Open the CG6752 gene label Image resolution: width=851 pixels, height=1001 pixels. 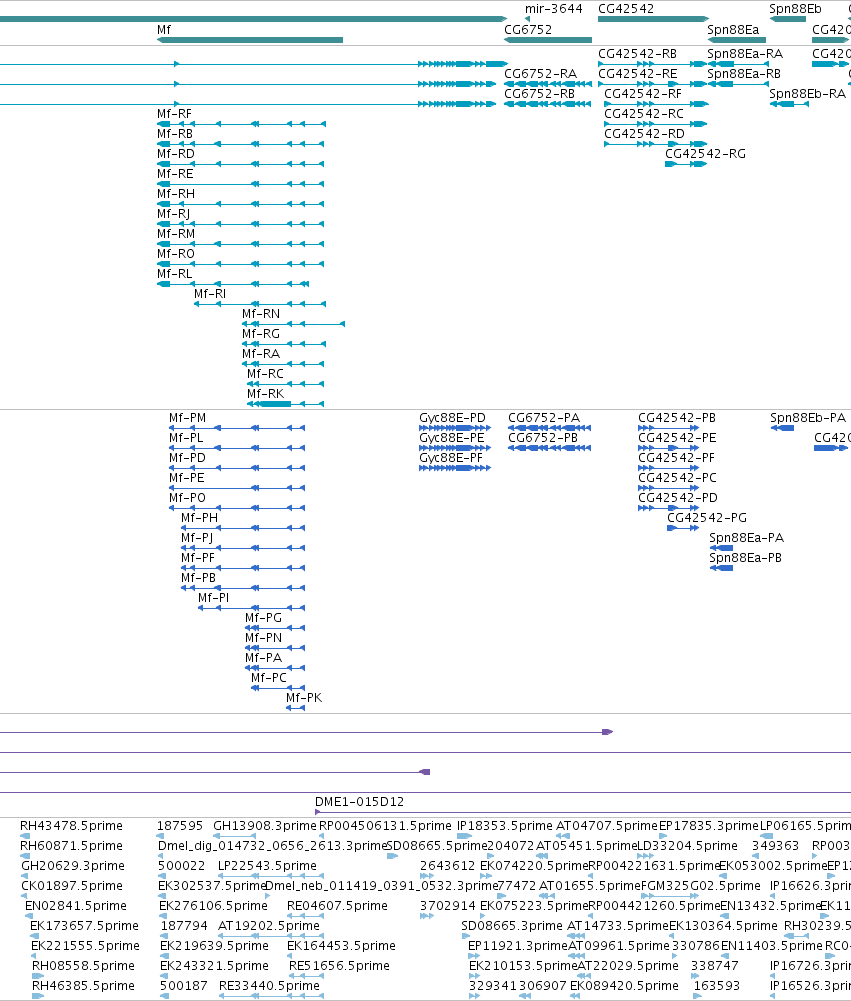point(528,29)
